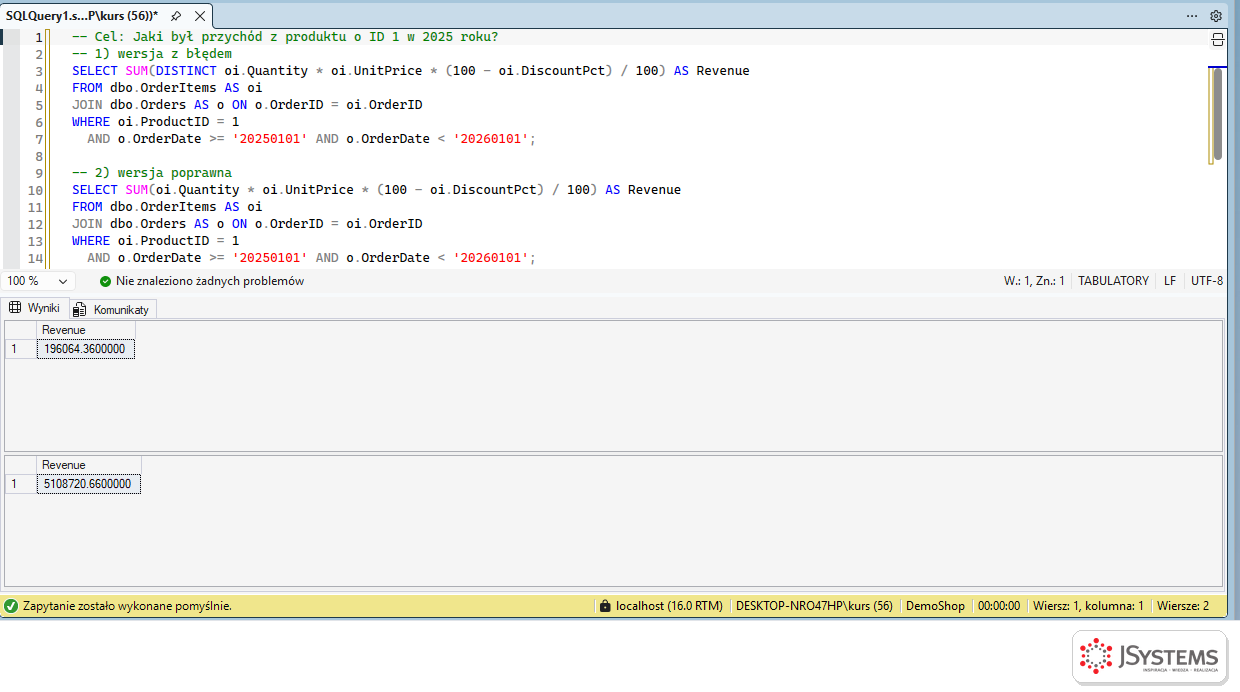Viewport: 1240px width, 692px height.
Task: Click the 'Wiersze: 2' row count status
Action: [1183, 606]
